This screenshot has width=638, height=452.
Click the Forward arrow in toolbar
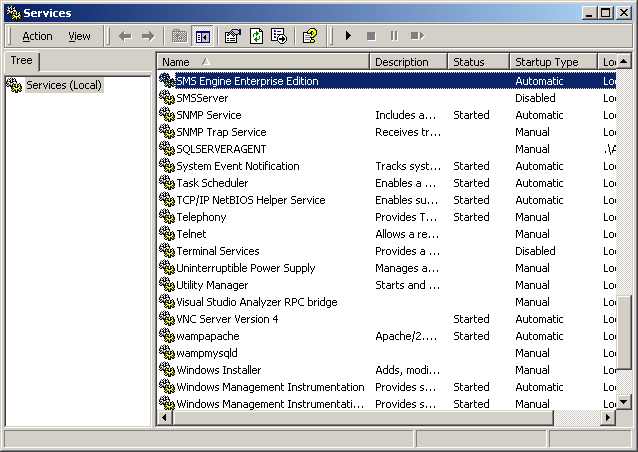tap(148, 36)
